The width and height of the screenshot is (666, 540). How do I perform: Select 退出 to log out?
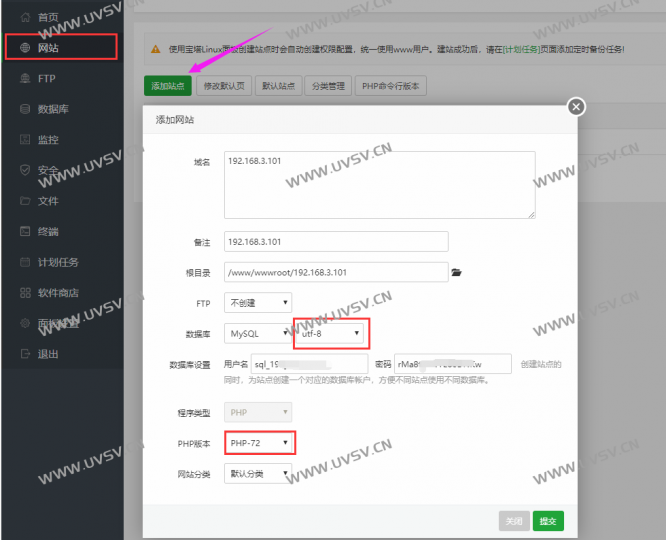(48, 354)
